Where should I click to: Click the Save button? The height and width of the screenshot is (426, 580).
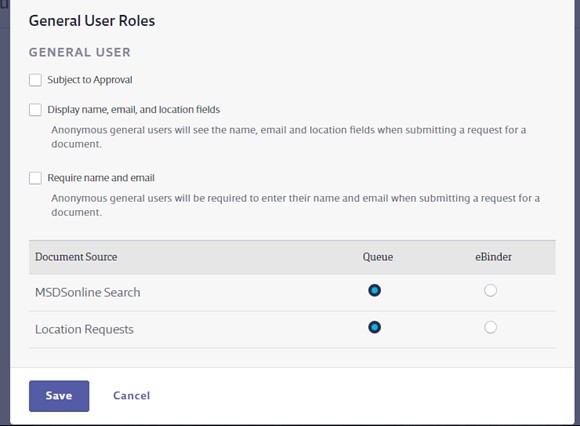coord(59,396)
